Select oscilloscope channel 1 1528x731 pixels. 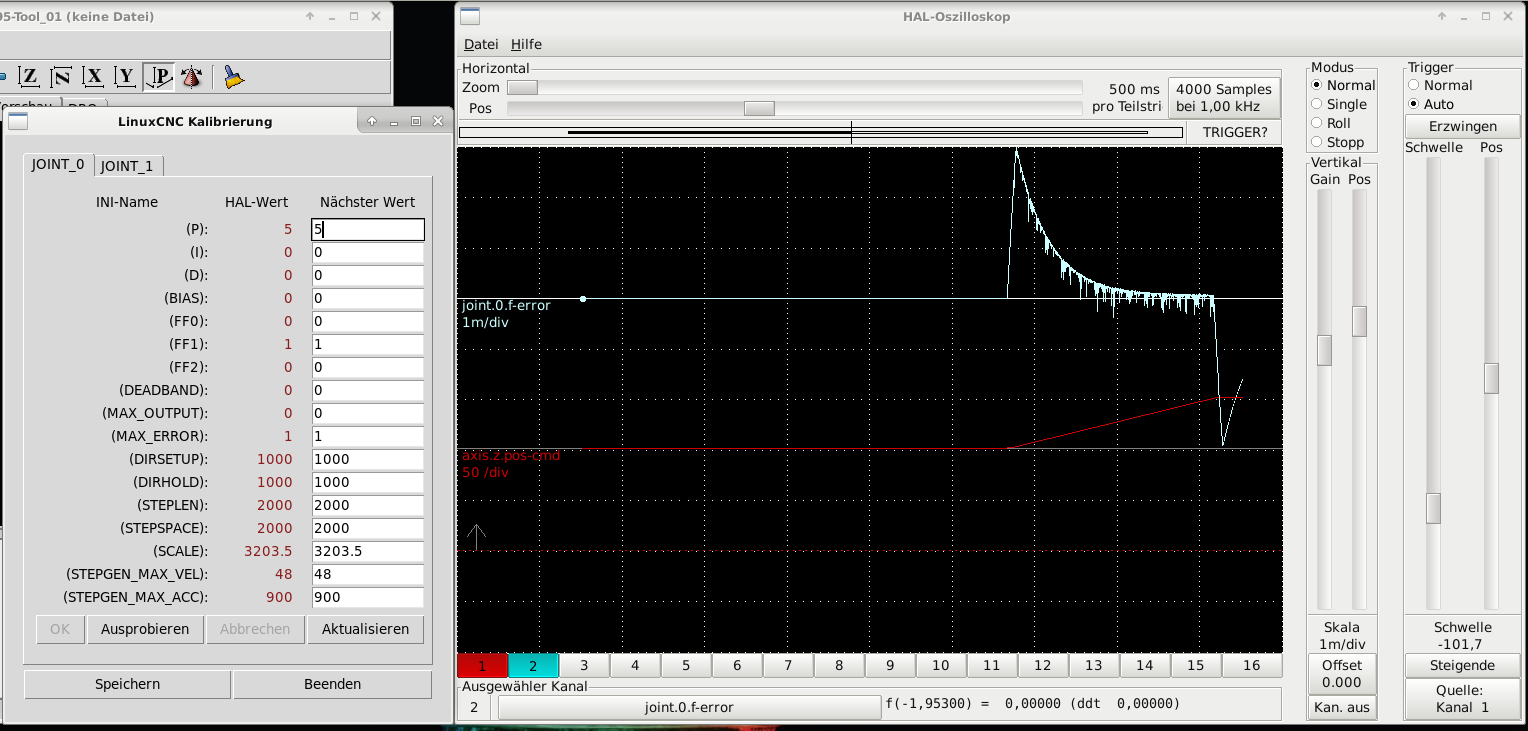(482, 665)
